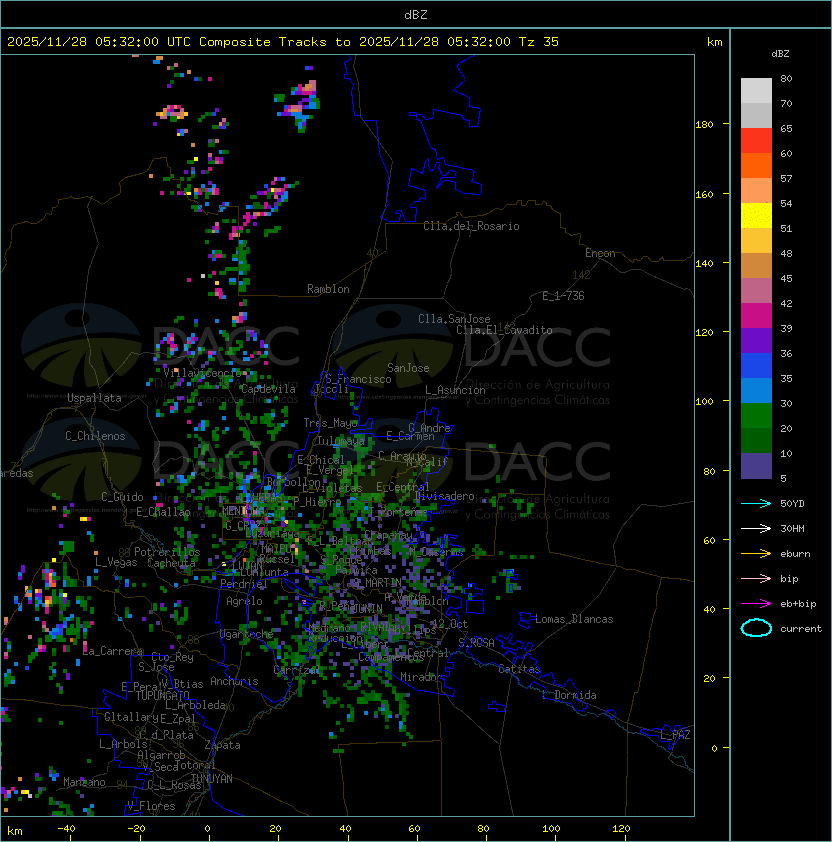Screen dimensions: 832x842
Task: Click the 'Ugarteche' map label
Action: 247,634
